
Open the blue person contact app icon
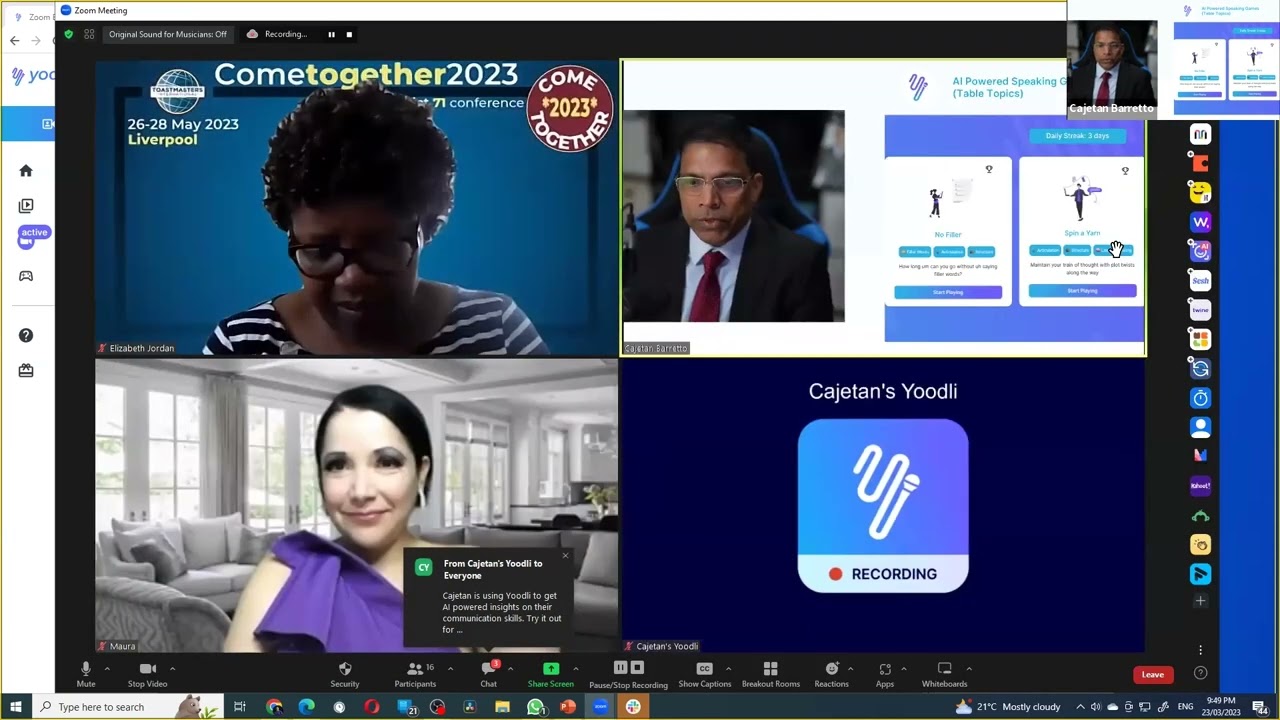pyautogui.click(x=1201, y=427)
